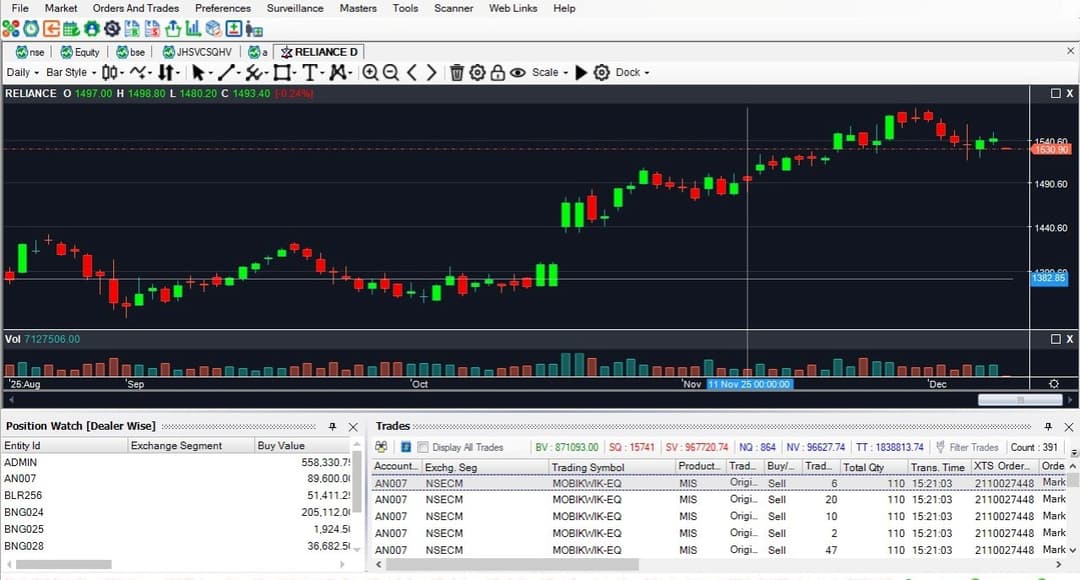The image size is (1080, 580).
Task: Pin the Trades panel
Action: (x=1048, y=427)
